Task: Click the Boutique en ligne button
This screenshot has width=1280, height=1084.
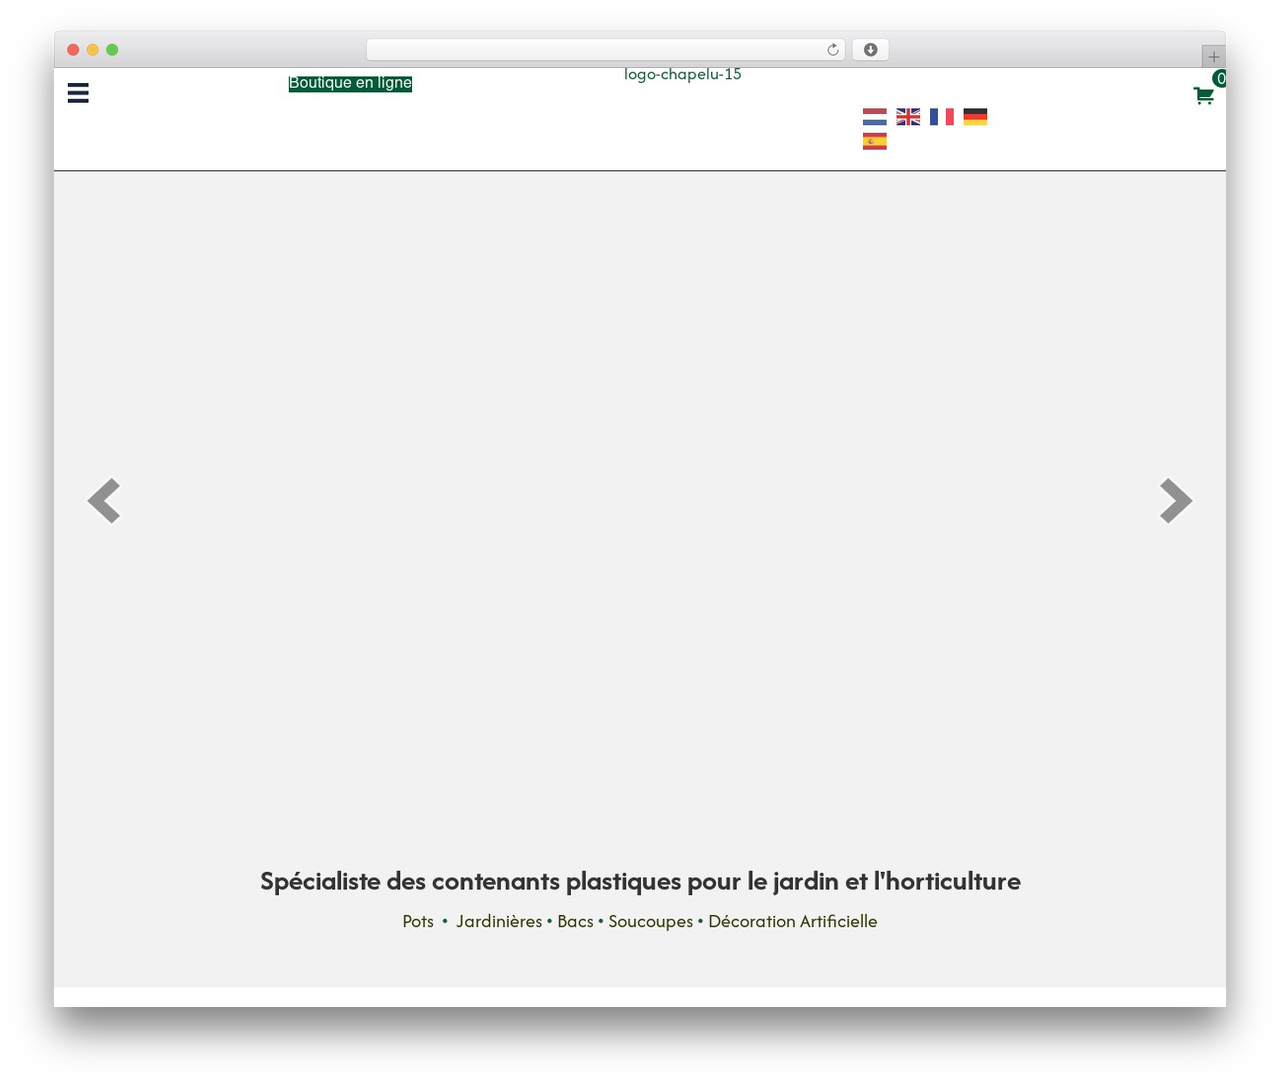Action: point(350,83)
